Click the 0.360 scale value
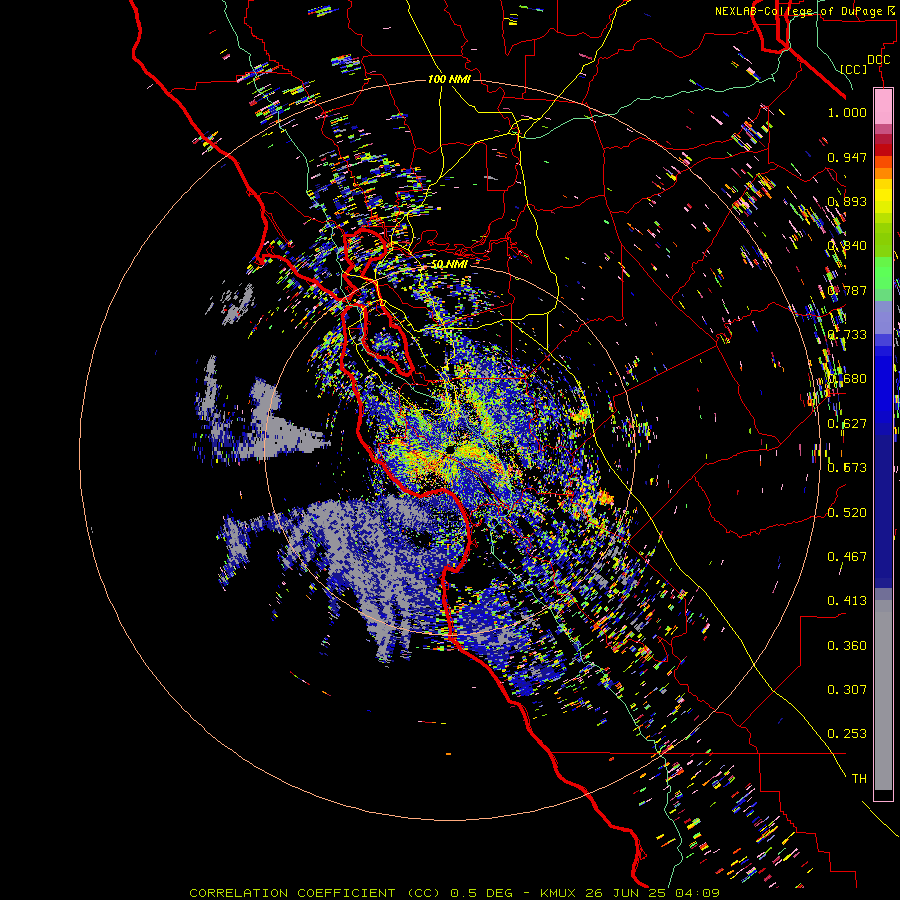This screenshot has width=900, height=900. click(847, 645)
